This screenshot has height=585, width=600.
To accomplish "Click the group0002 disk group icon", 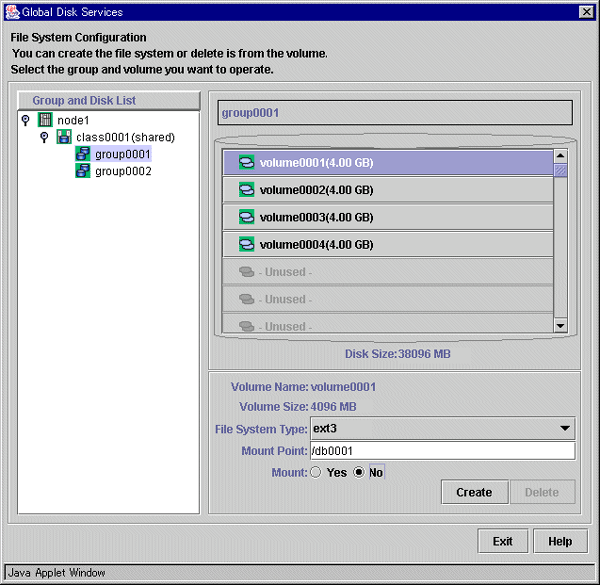I will 83,171.
